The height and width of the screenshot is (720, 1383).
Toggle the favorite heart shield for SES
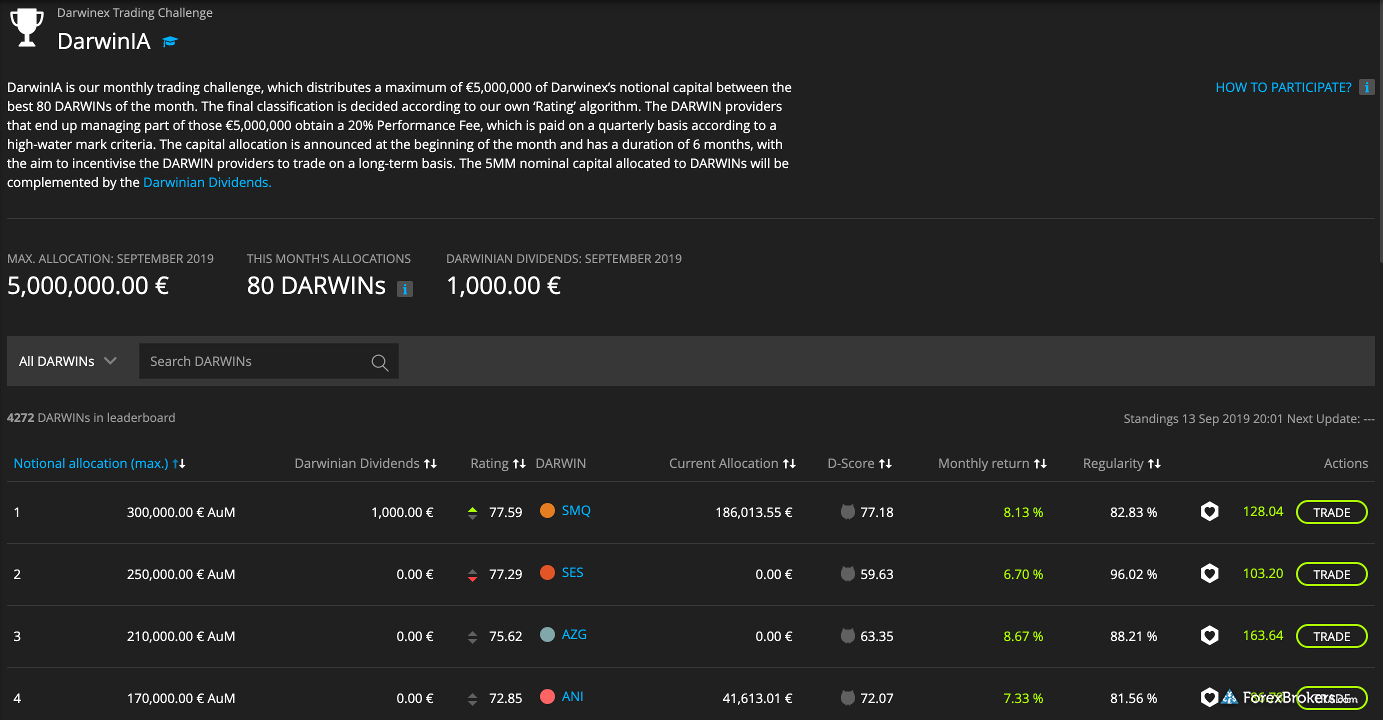click(1210, 574)
